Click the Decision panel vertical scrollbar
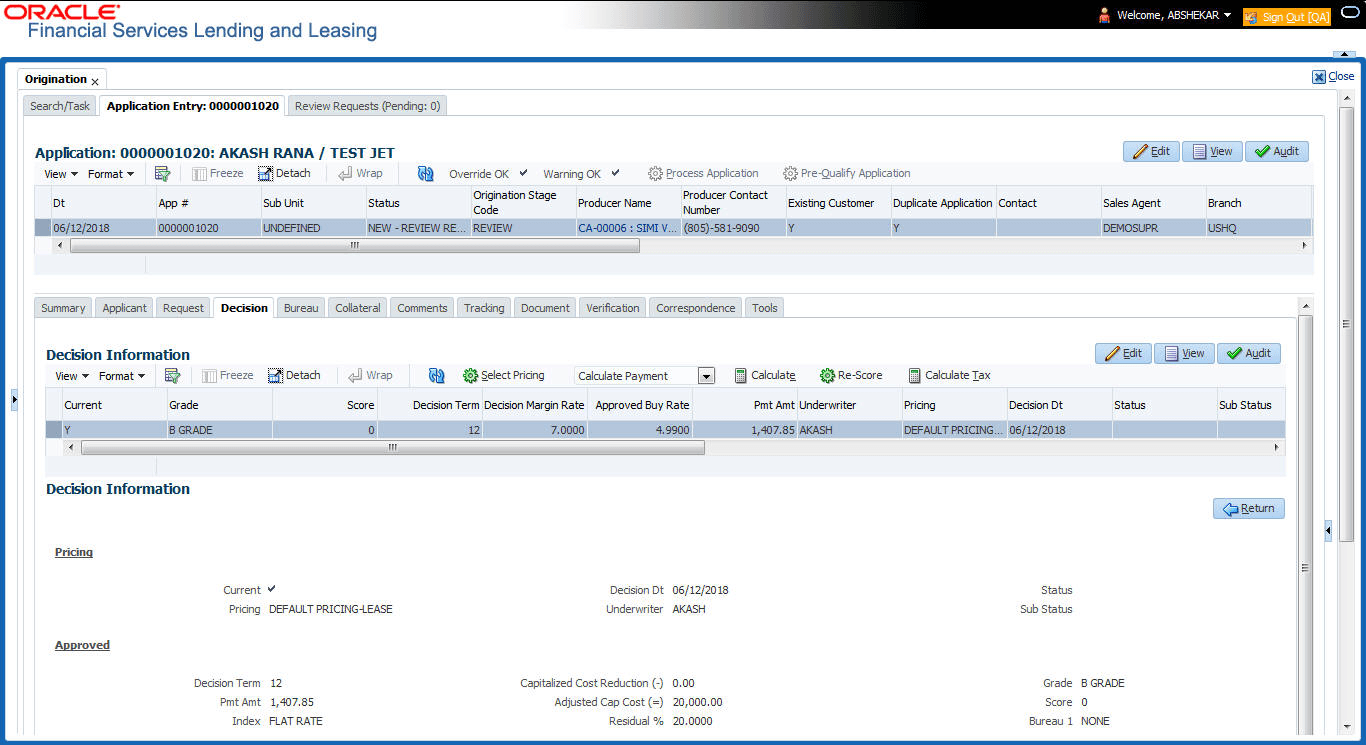This screenshot has height=745, width=1366. tap(1304, 566)
